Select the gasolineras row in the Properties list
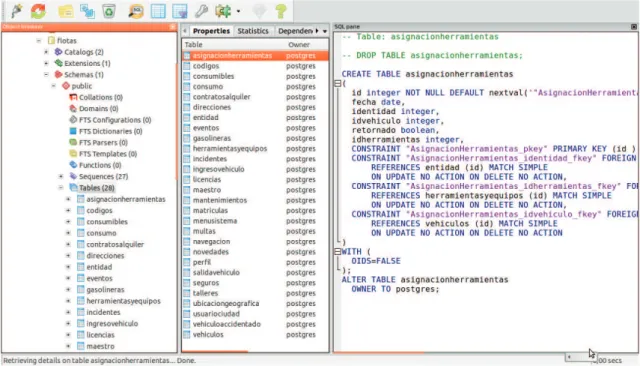The width and height of the screenshot is (640, 366). (x=255, y=138)
